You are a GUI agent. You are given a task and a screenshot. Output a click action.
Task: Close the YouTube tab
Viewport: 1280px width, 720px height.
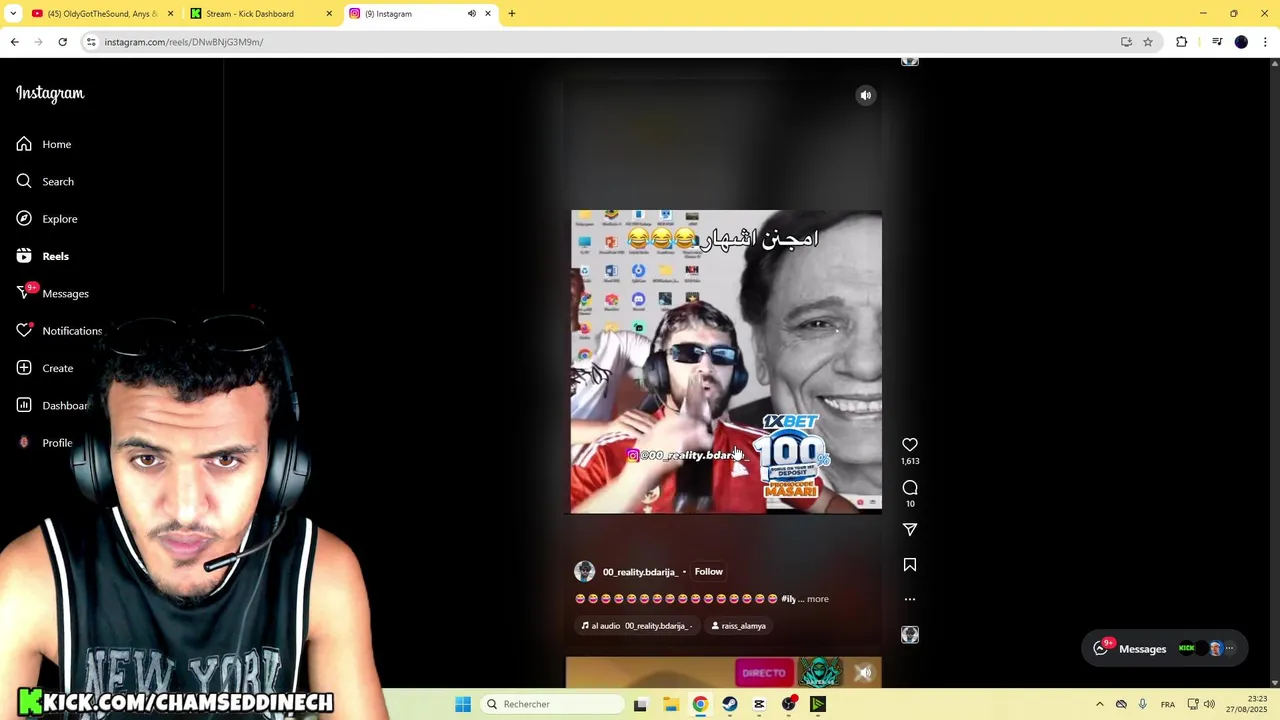(x=170, y=14)
